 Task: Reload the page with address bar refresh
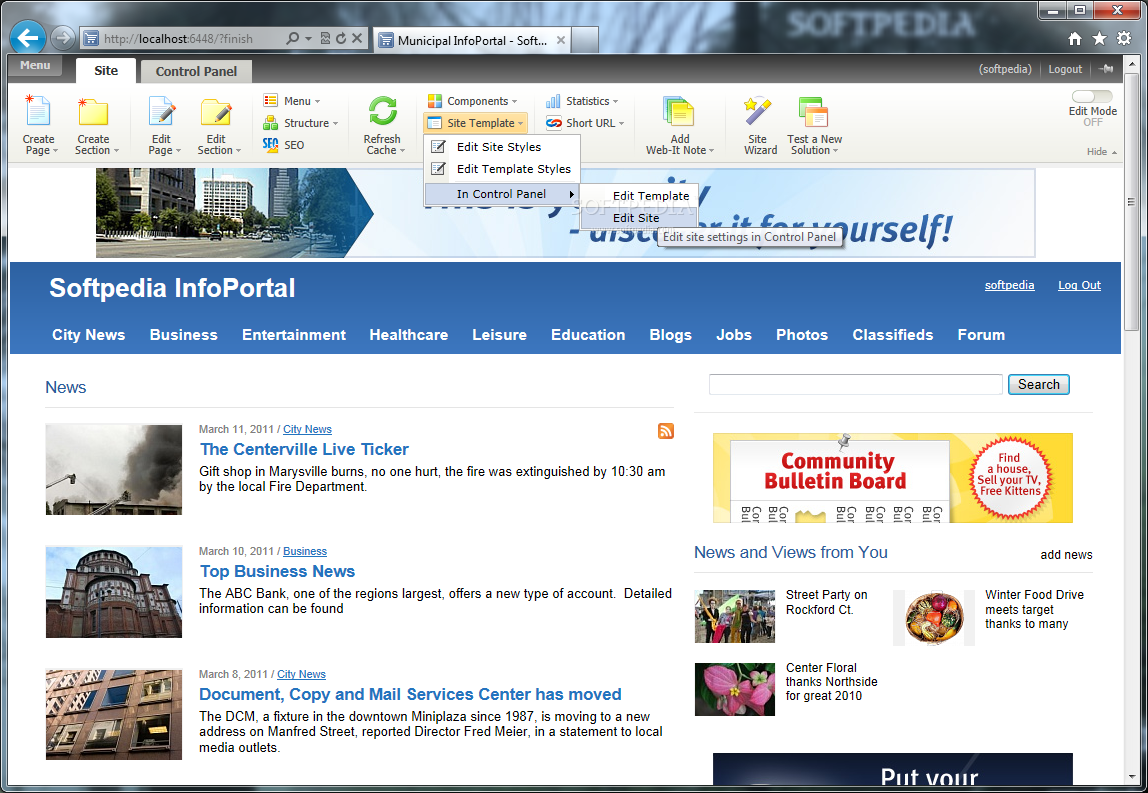click(x=341, y=38)
